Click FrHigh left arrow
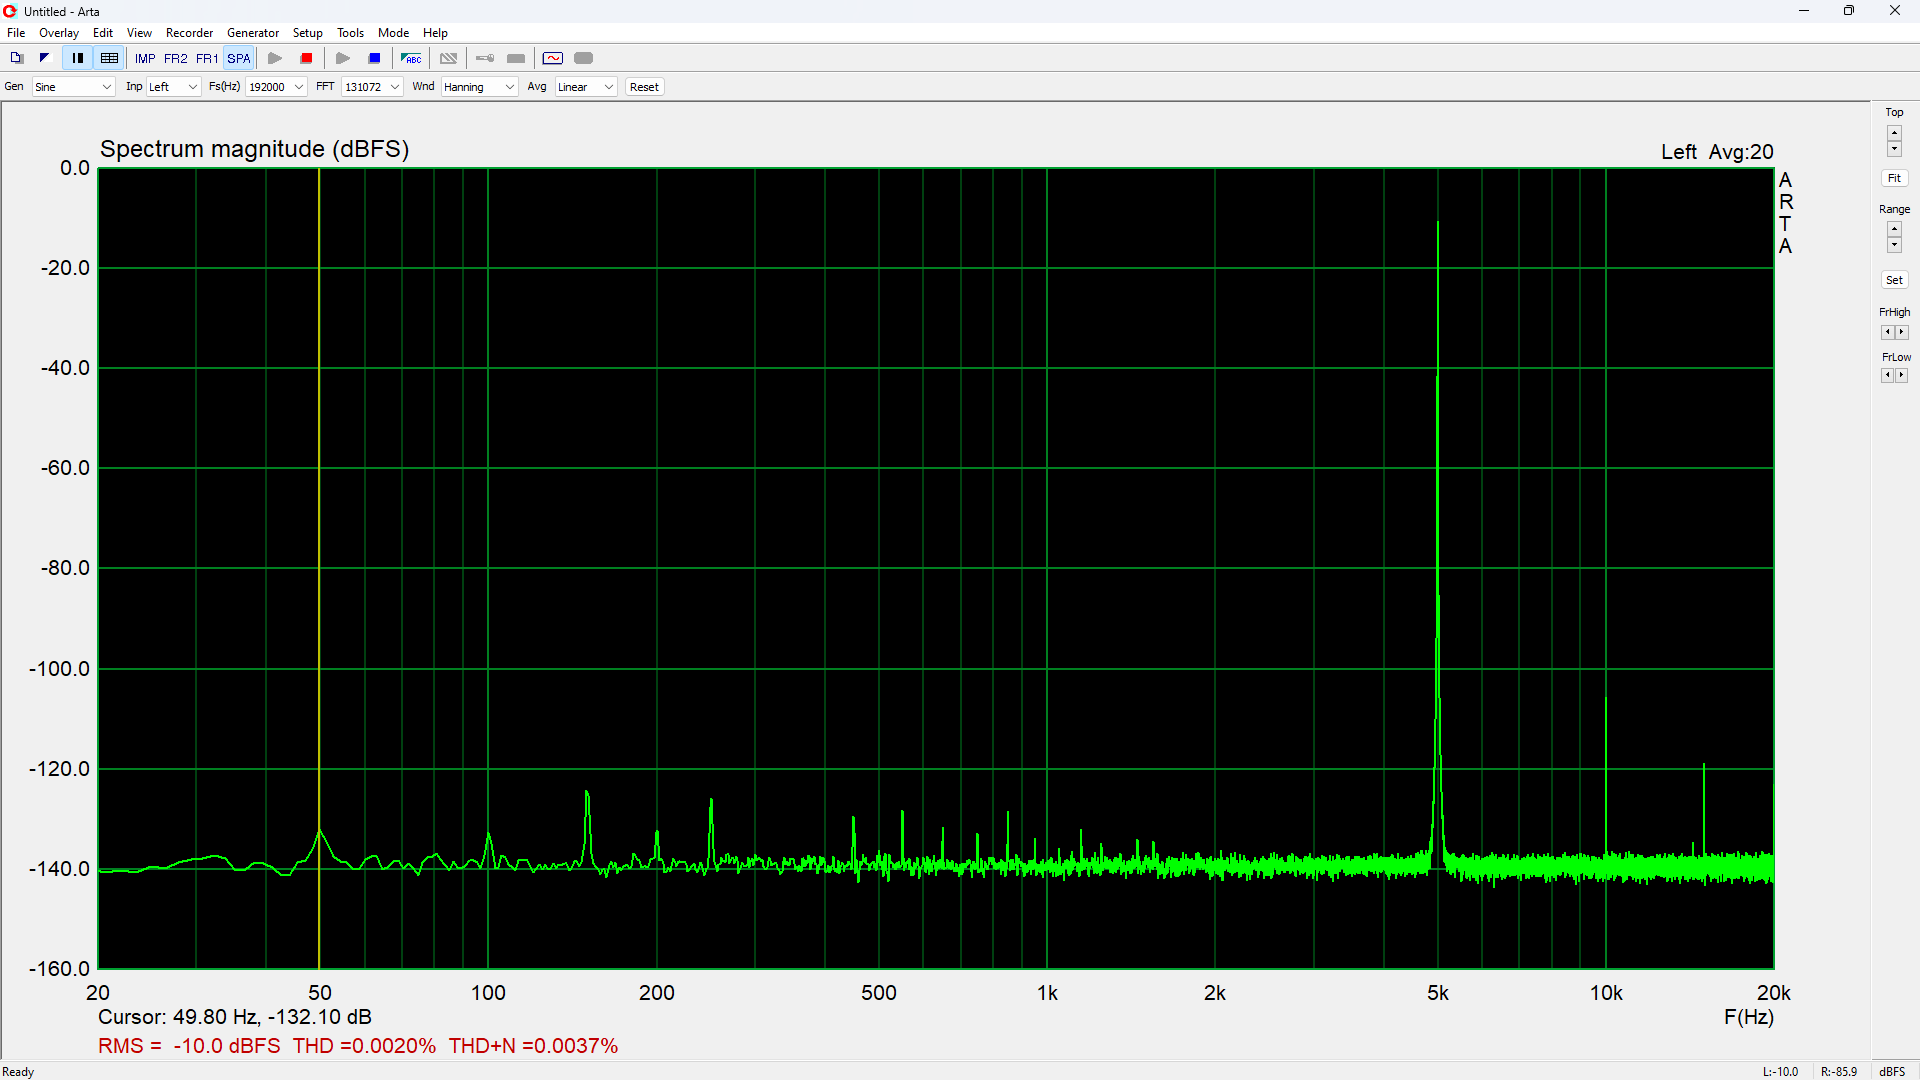 1887,332
